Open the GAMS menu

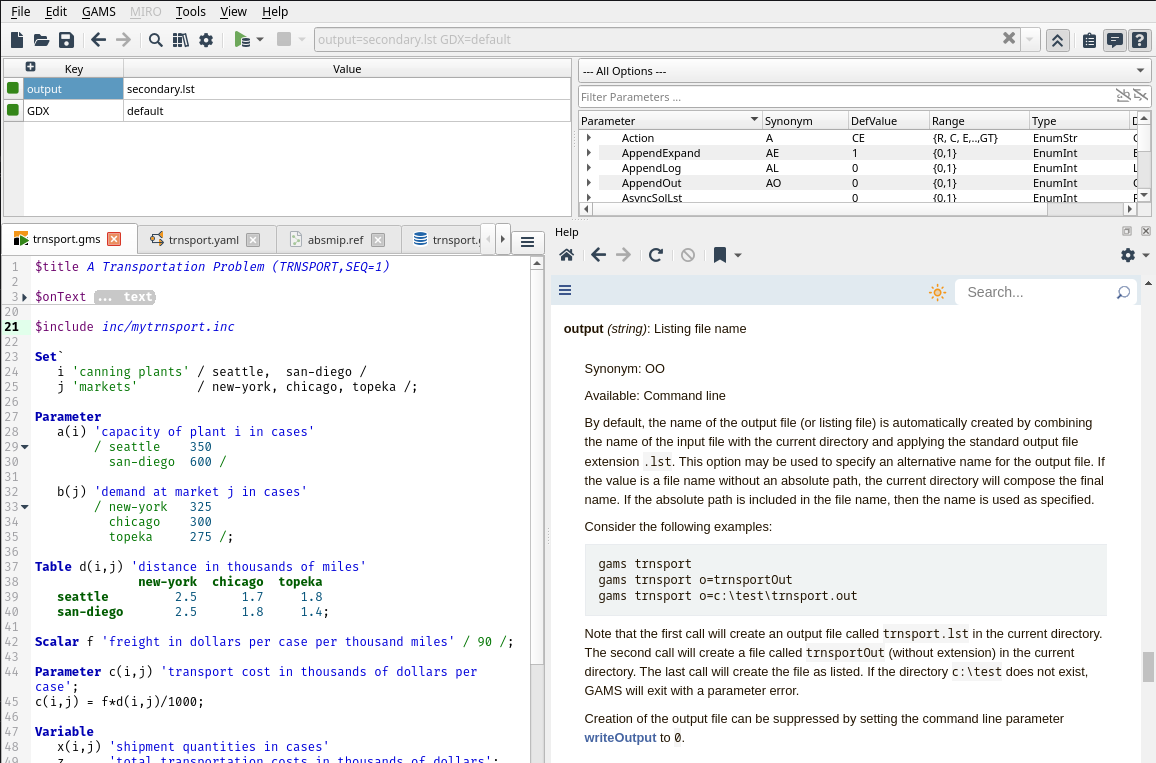pos(99,11)
